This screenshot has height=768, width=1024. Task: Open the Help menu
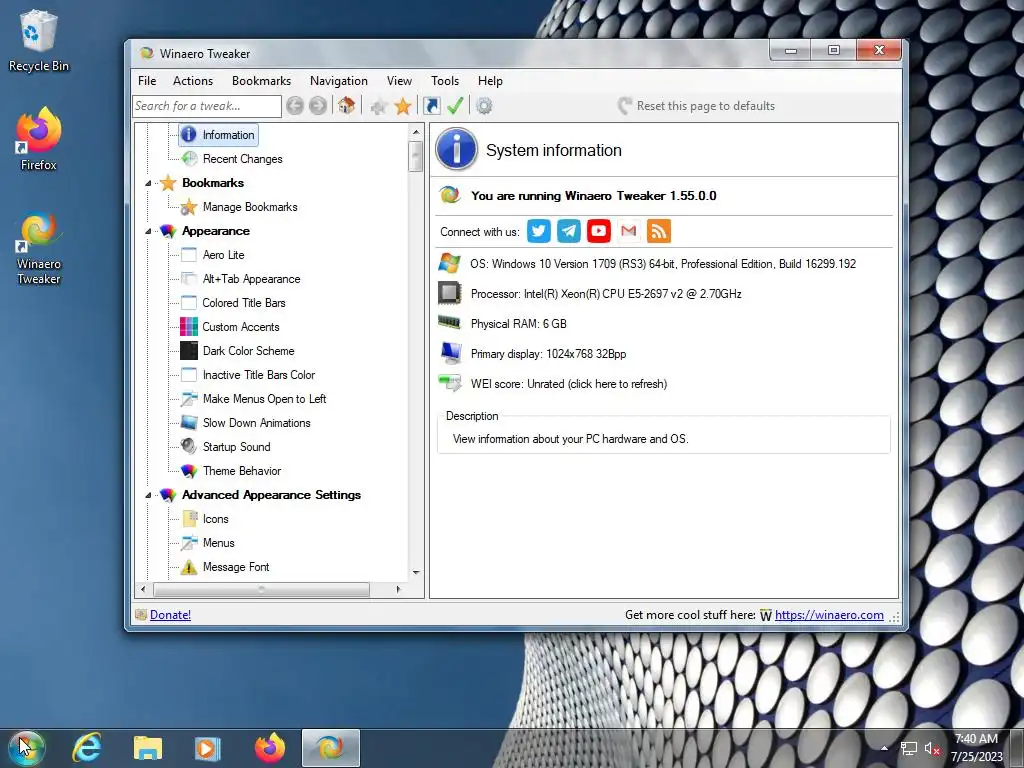tap(490, 81)
